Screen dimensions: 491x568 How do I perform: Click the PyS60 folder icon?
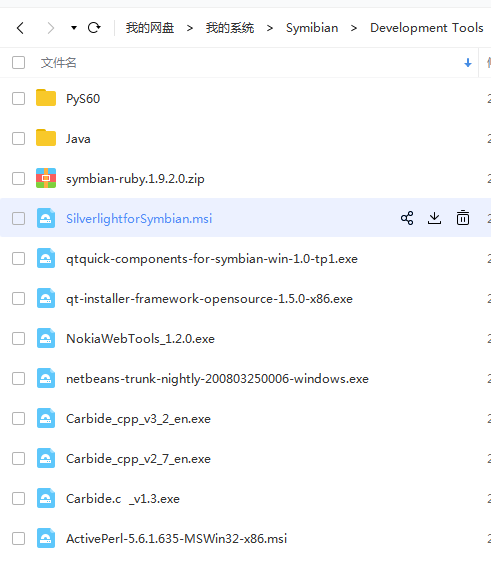click(46, 98)
